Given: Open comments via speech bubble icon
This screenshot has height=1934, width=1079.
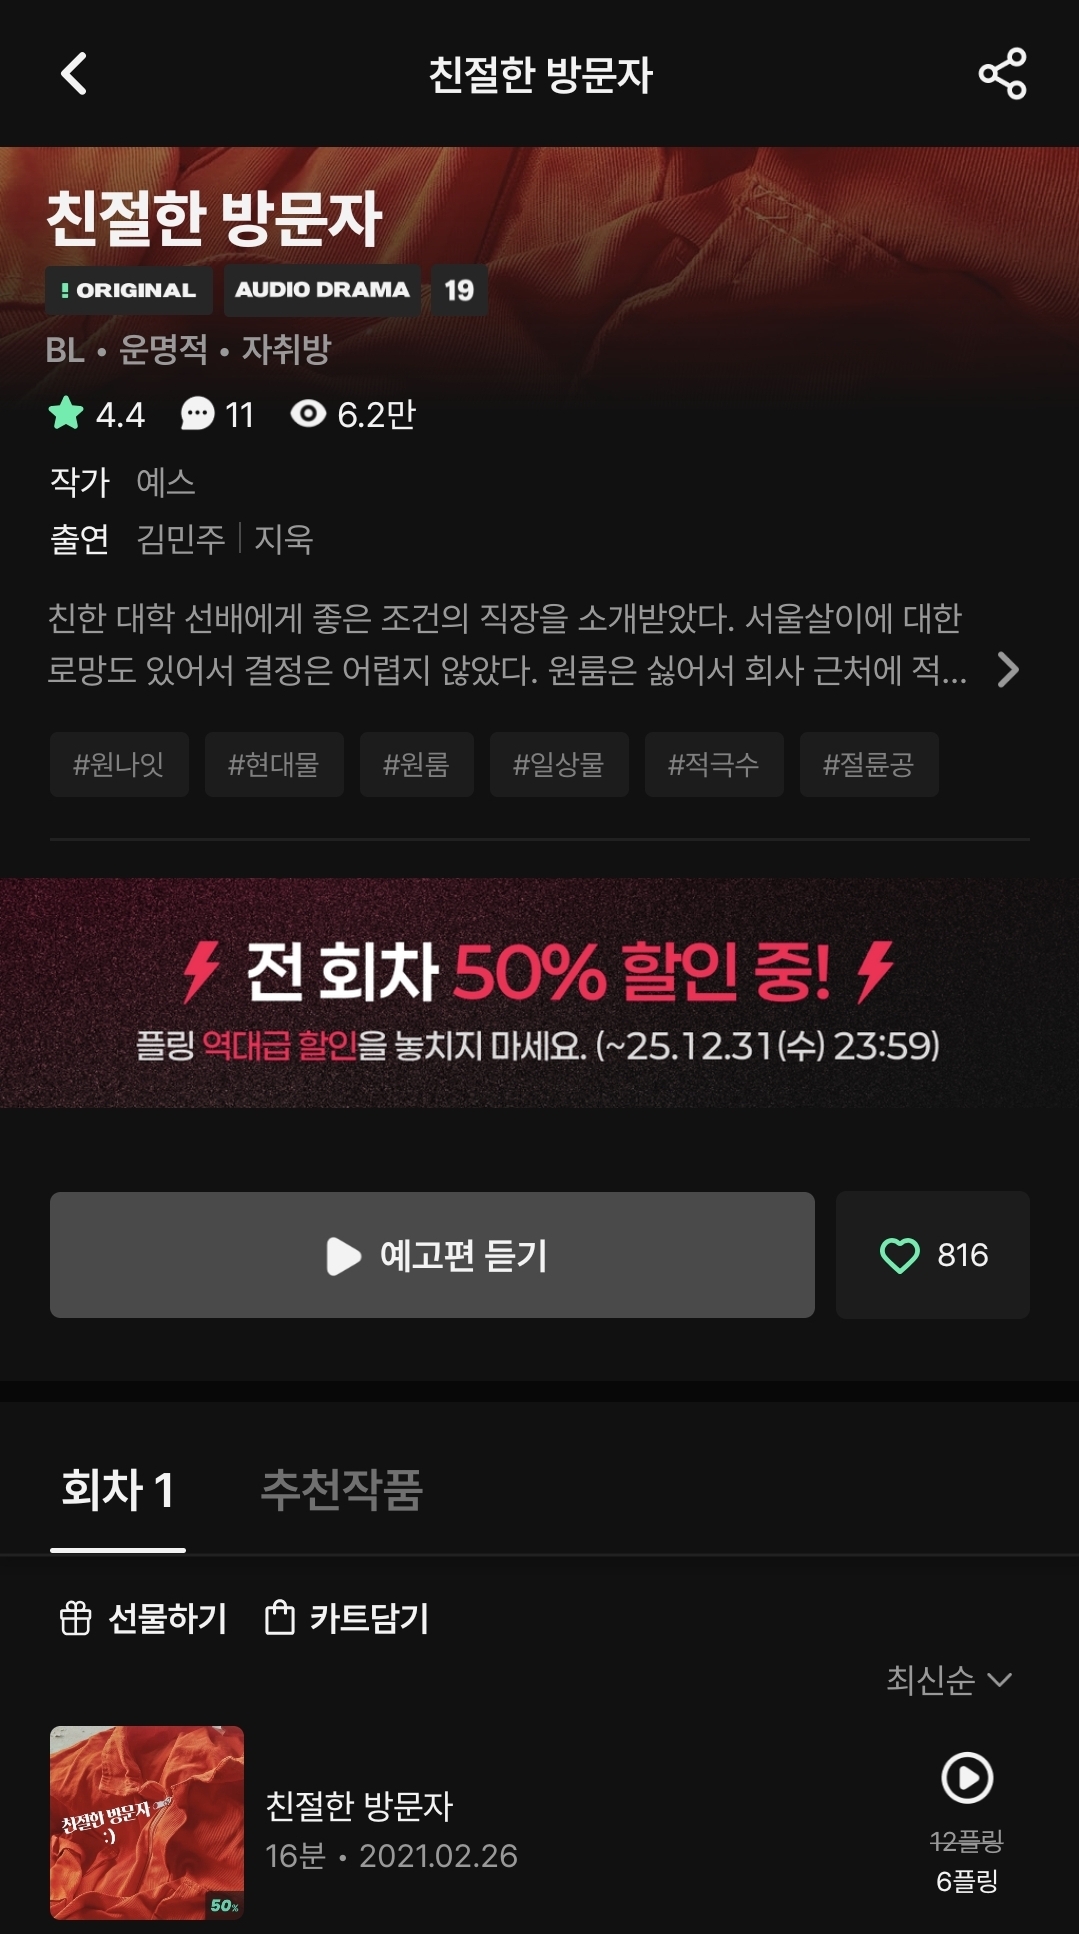Looking at the screenshot, I should 197,414.
